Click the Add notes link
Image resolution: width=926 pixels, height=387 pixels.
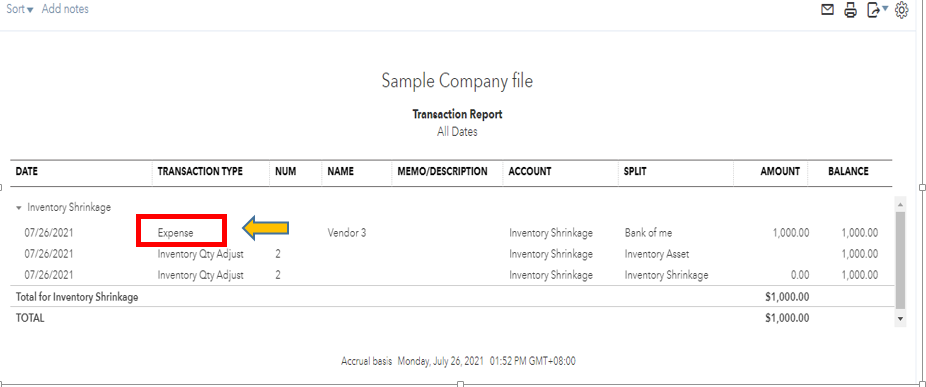click(65, 9)
